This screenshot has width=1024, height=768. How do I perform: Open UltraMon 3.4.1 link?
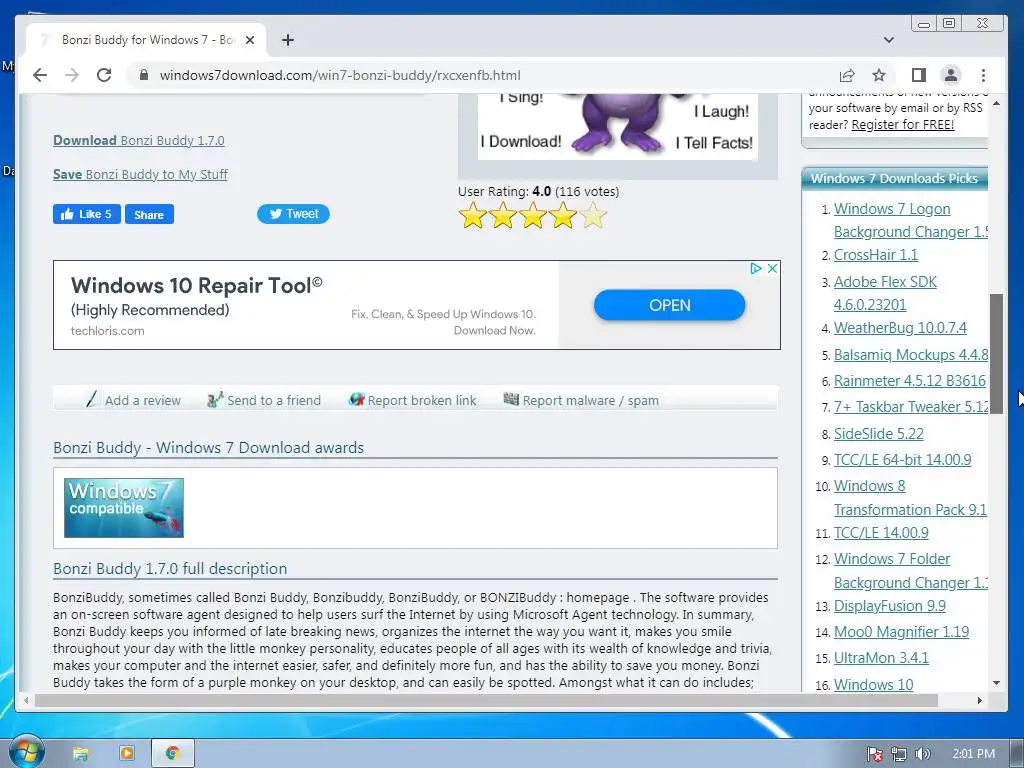(881, 658)
